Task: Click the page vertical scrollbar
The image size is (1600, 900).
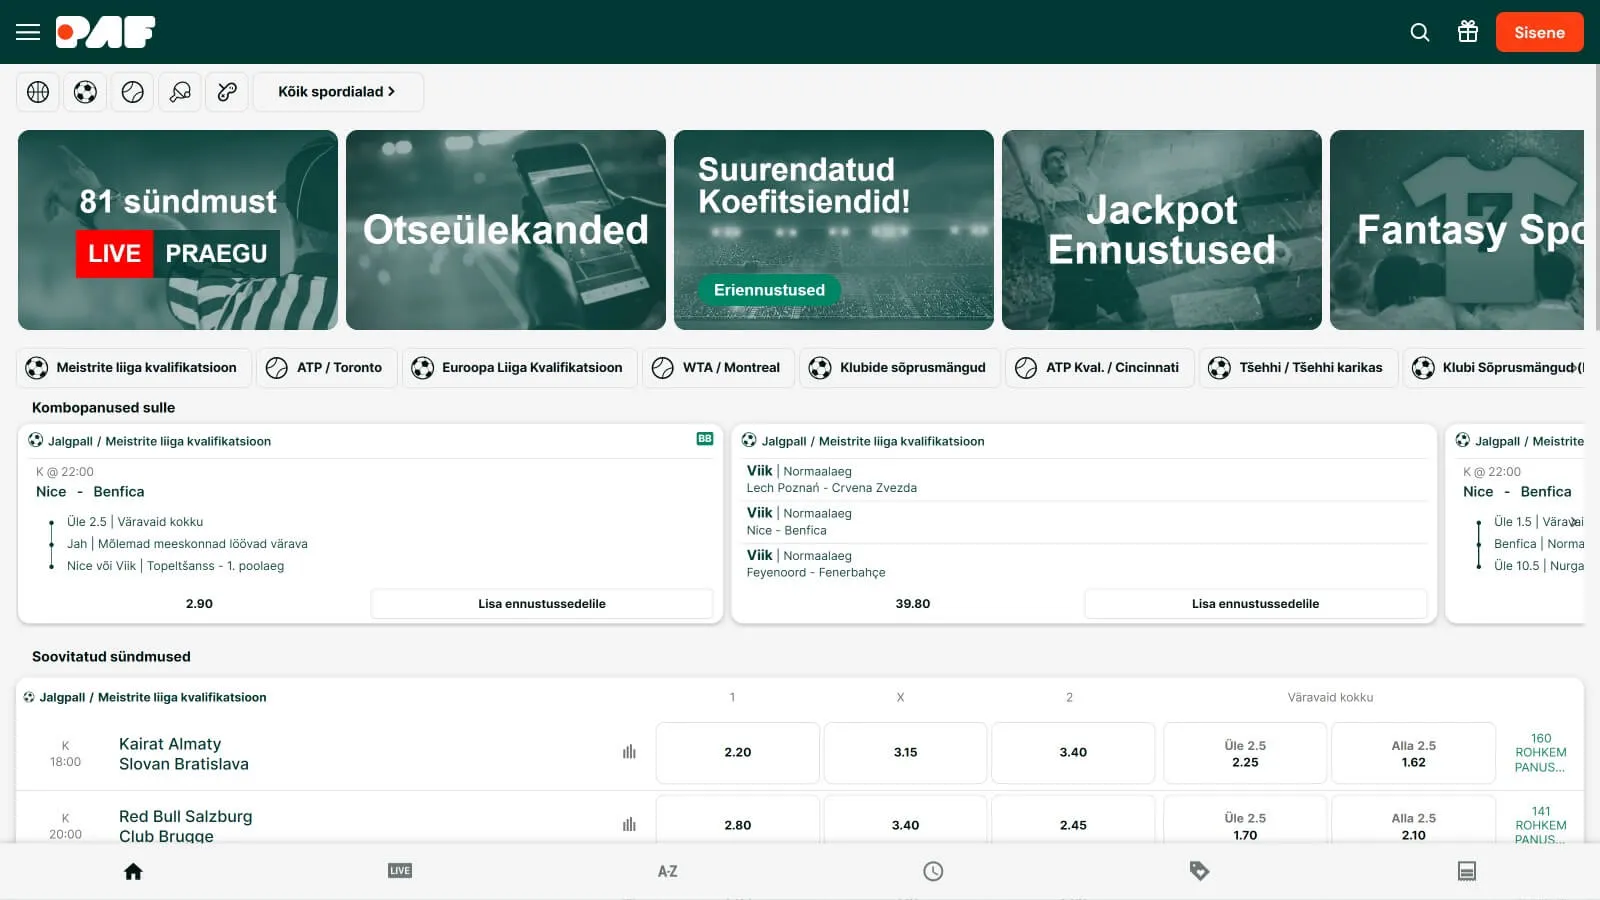Action: coord(1596,198)
